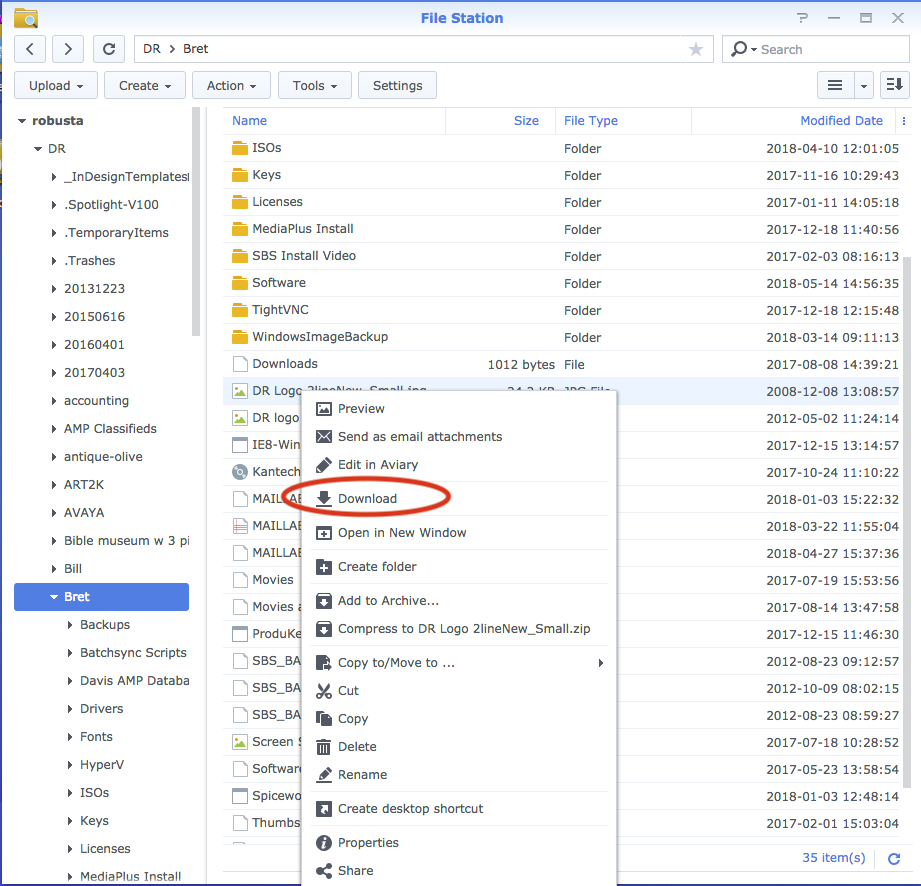Click the File Station icon in the title bar
Viewport: 921px width, 886px height.
point(27,17)
